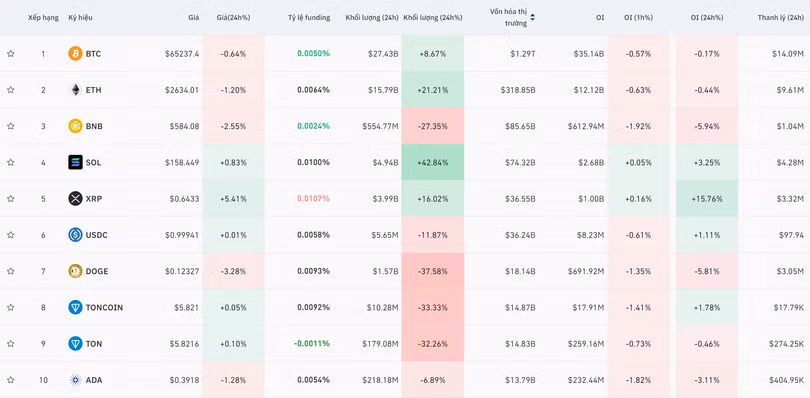Click ETH price $2634.01
Viewport: 810px width, 398px height.
click(182, 90)
